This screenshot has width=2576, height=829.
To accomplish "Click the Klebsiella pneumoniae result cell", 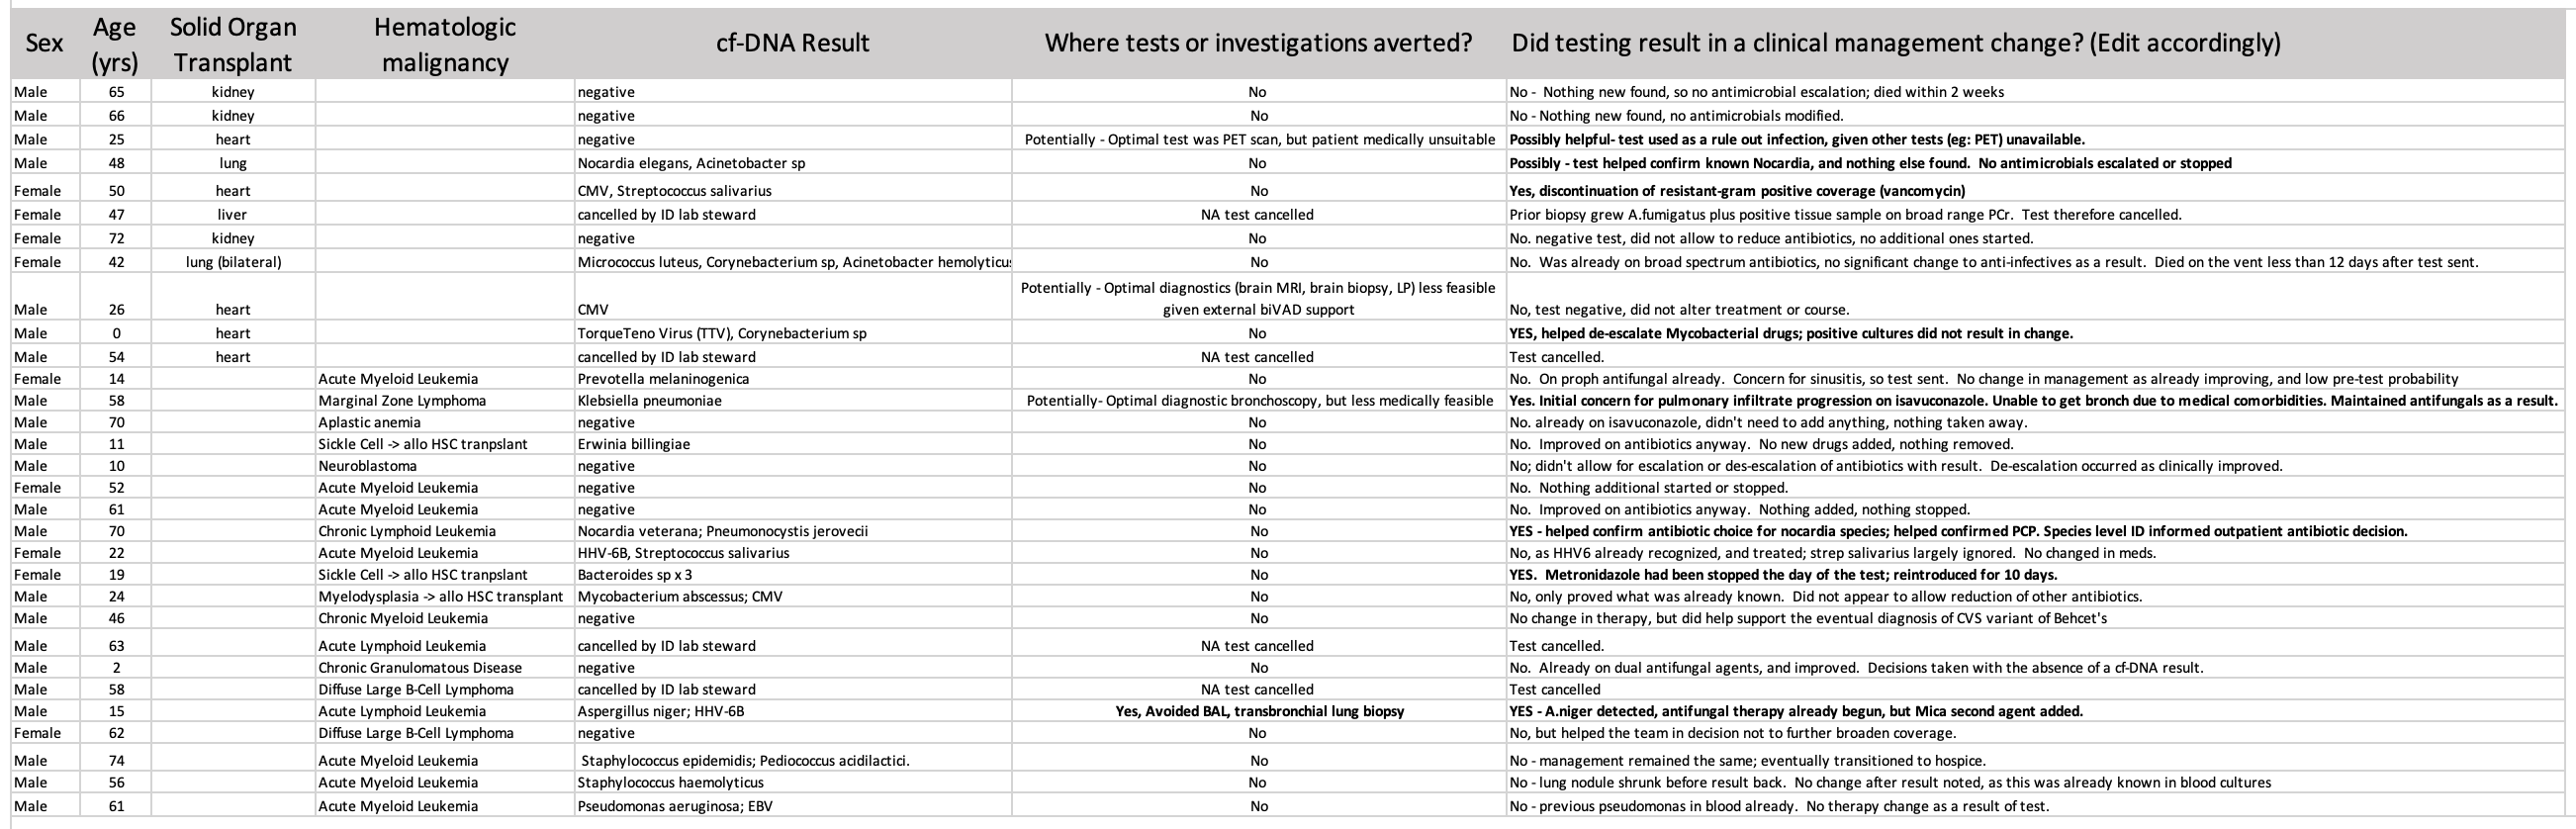I will click(649, 401).
